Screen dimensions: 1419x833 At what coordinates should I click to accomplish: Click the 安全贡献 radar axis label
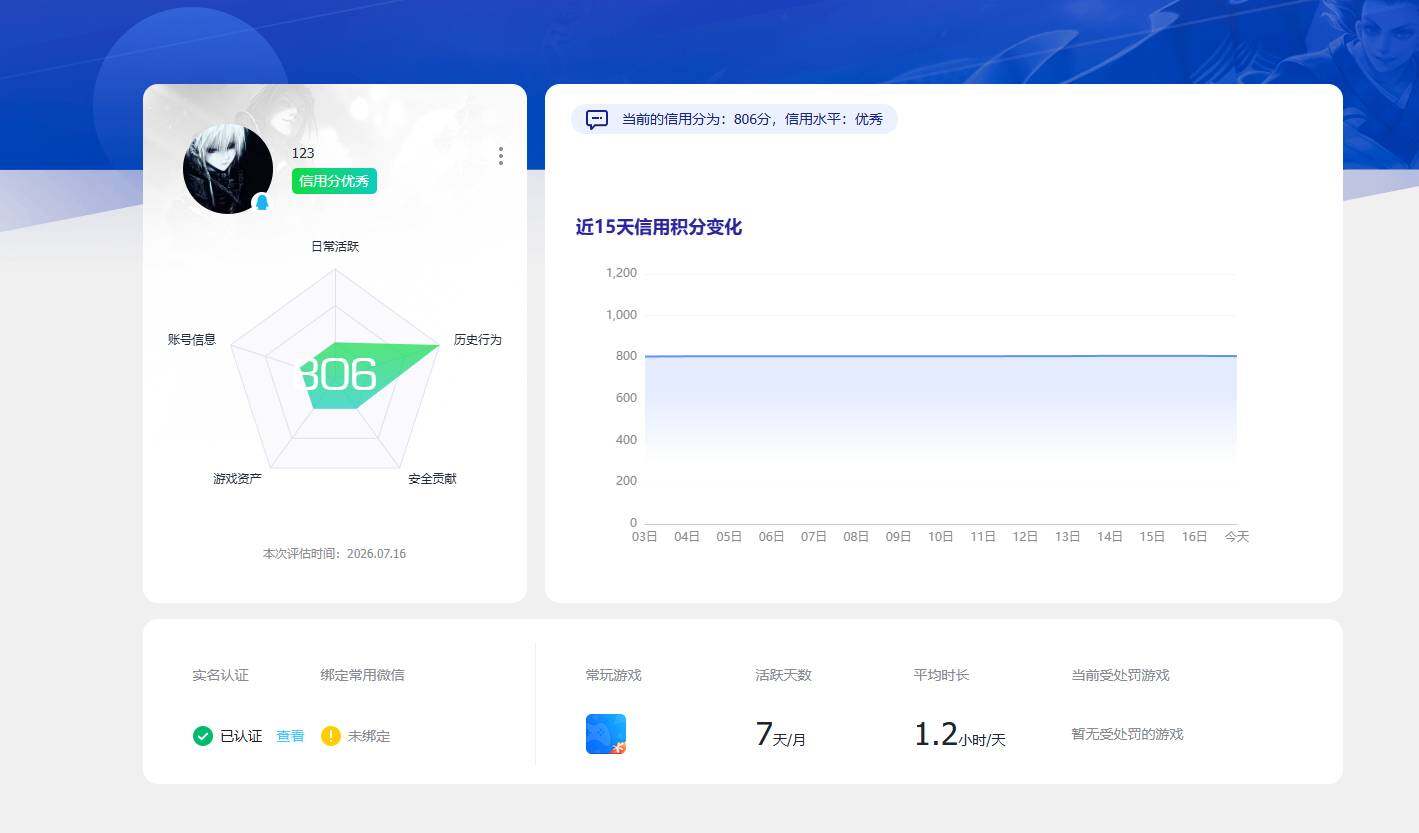[x=432, y=479]
